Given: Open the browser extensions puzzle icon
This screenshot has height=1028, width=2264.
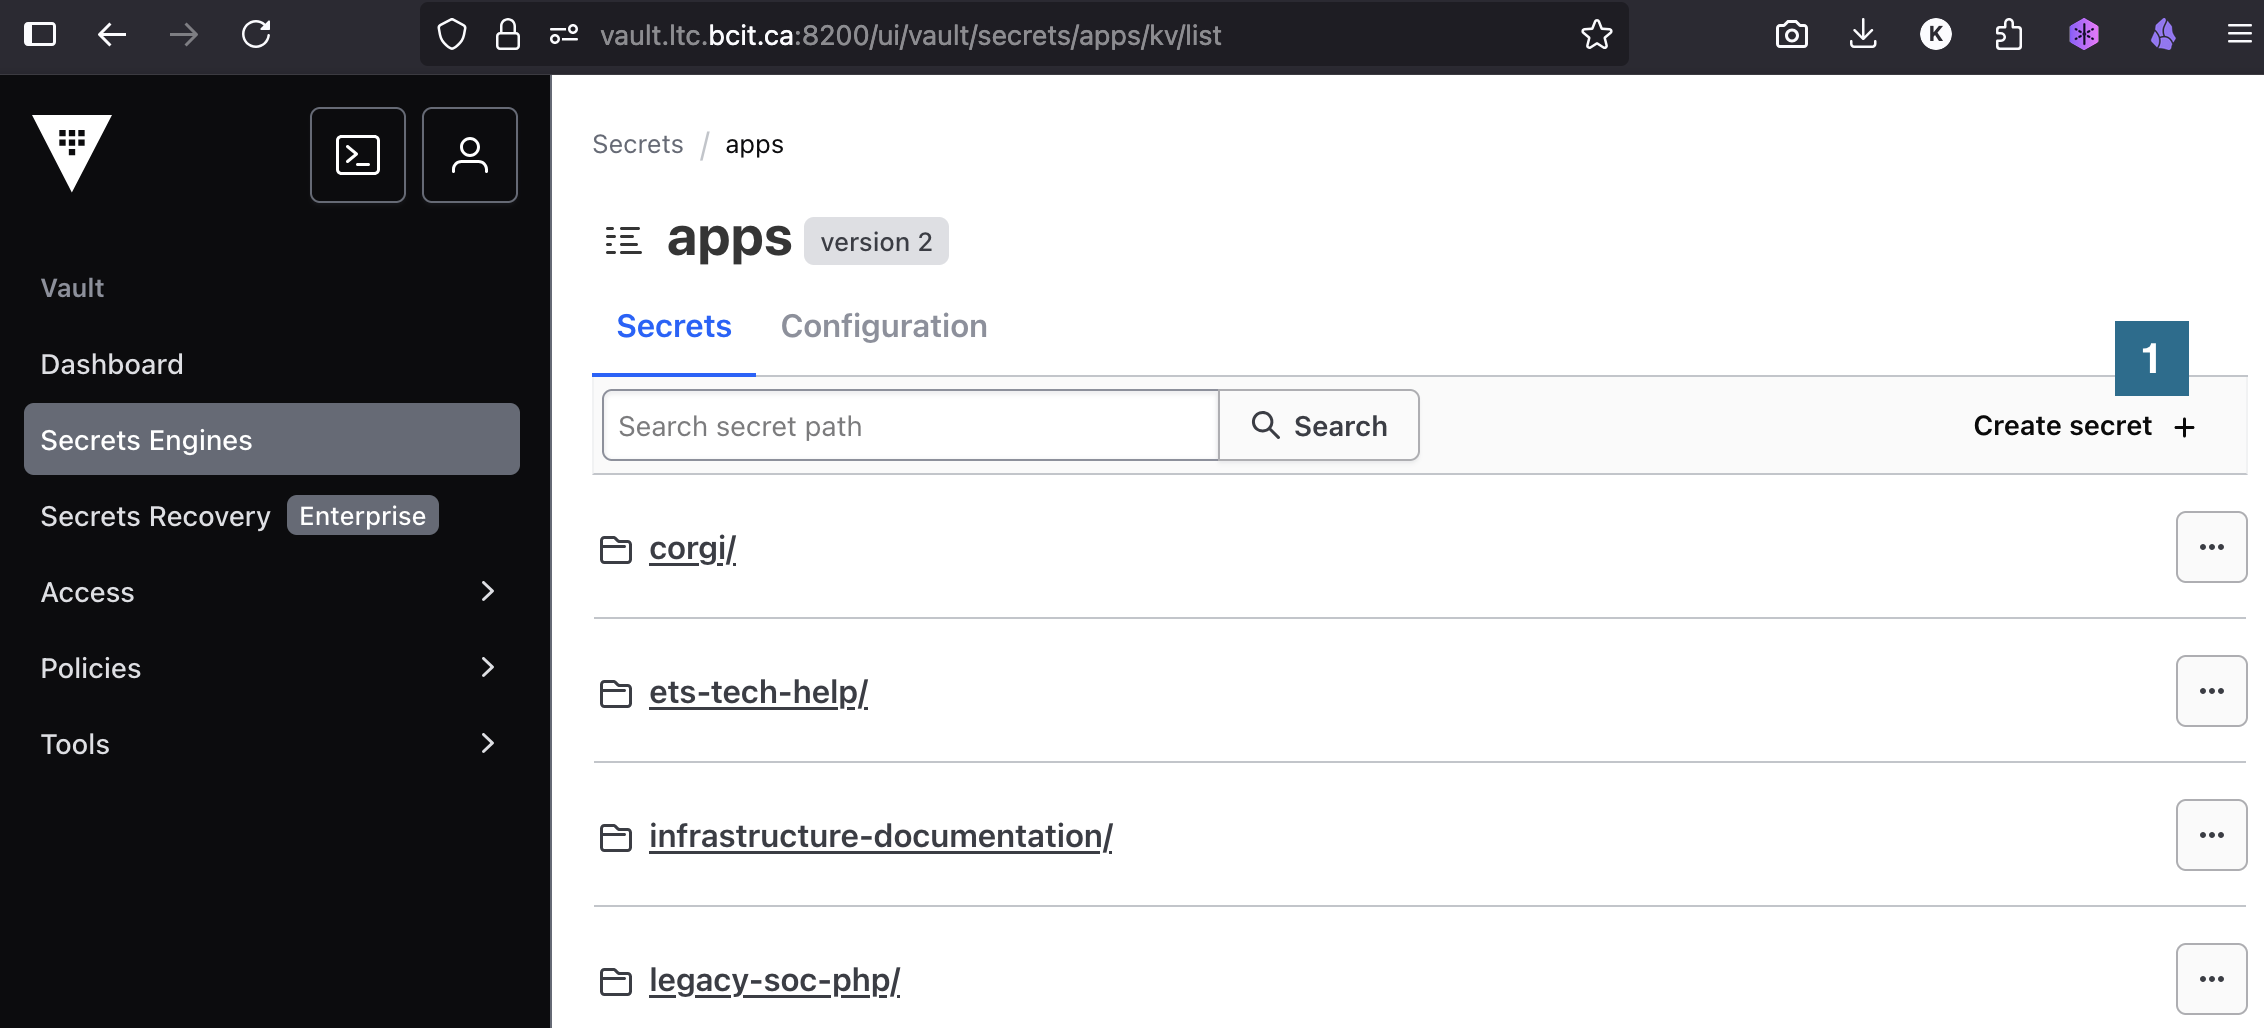Looking at the screenshot, I should point(2008,35).
